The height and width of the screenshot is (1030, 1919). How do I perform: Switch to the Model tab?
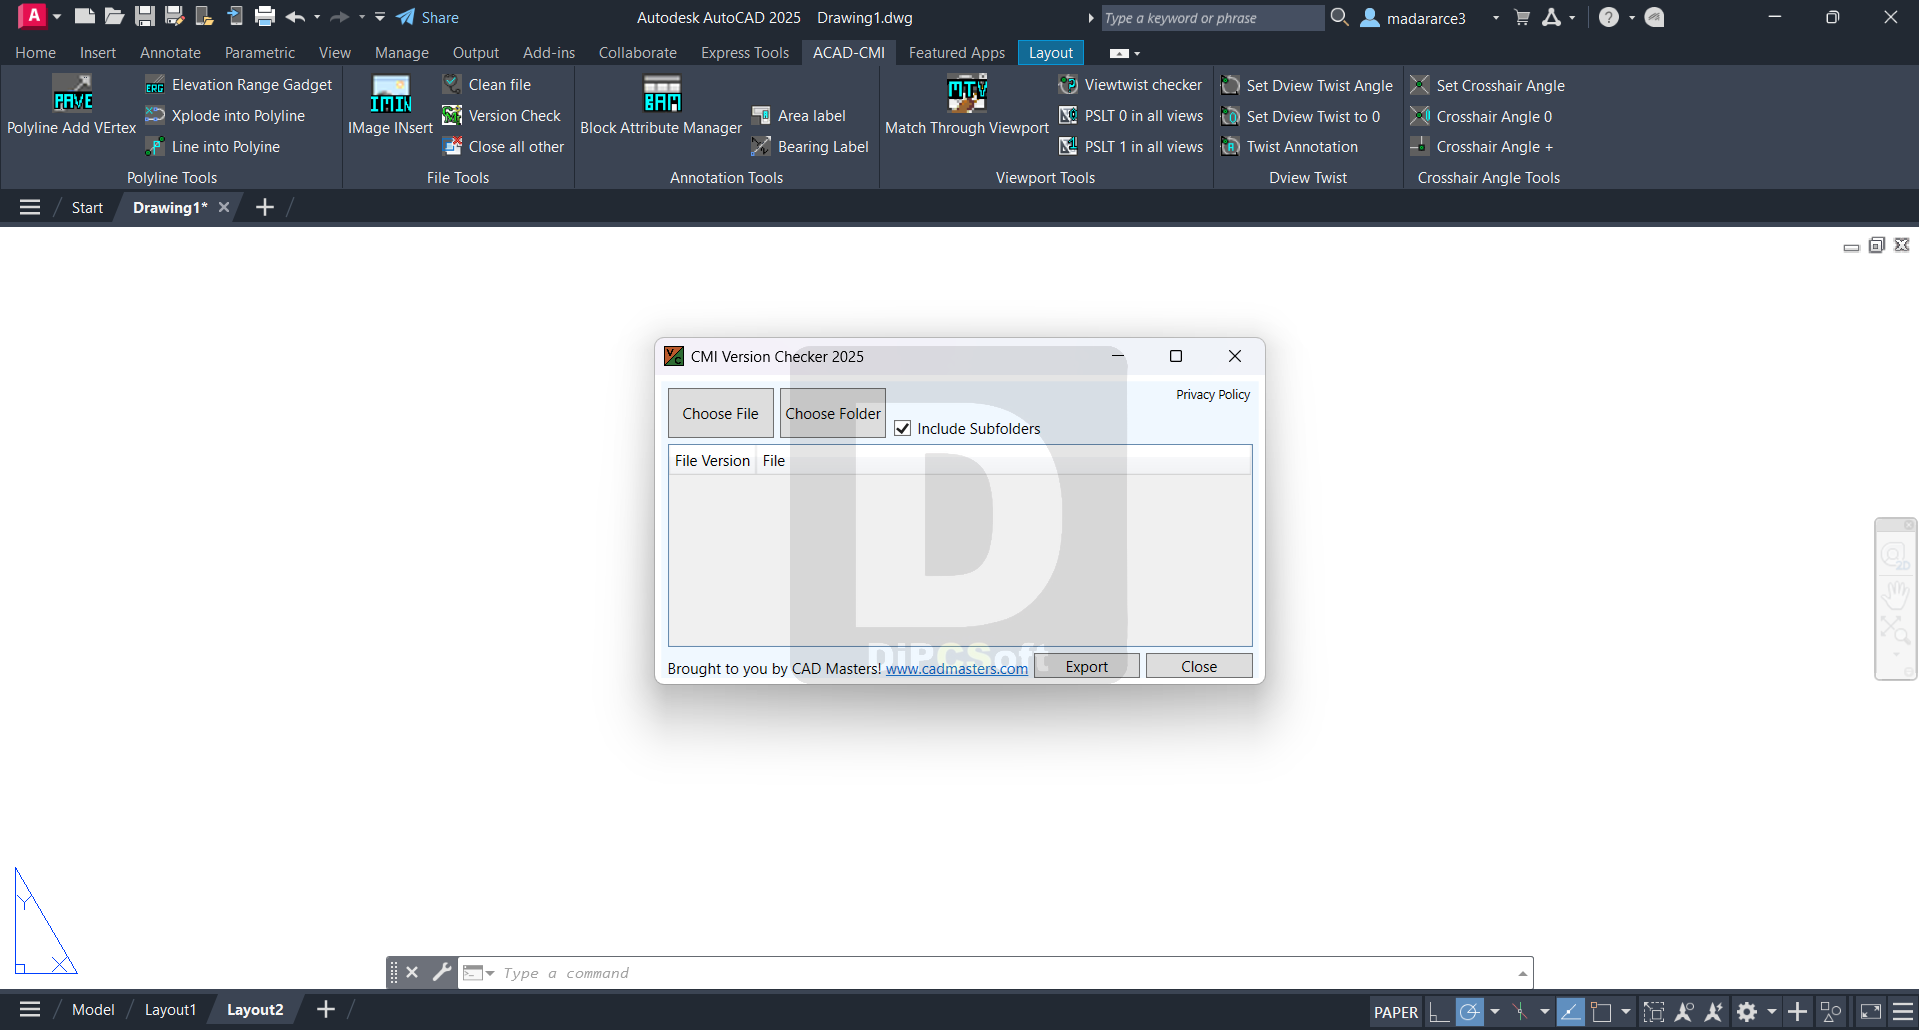click(x=93, y=1010)
